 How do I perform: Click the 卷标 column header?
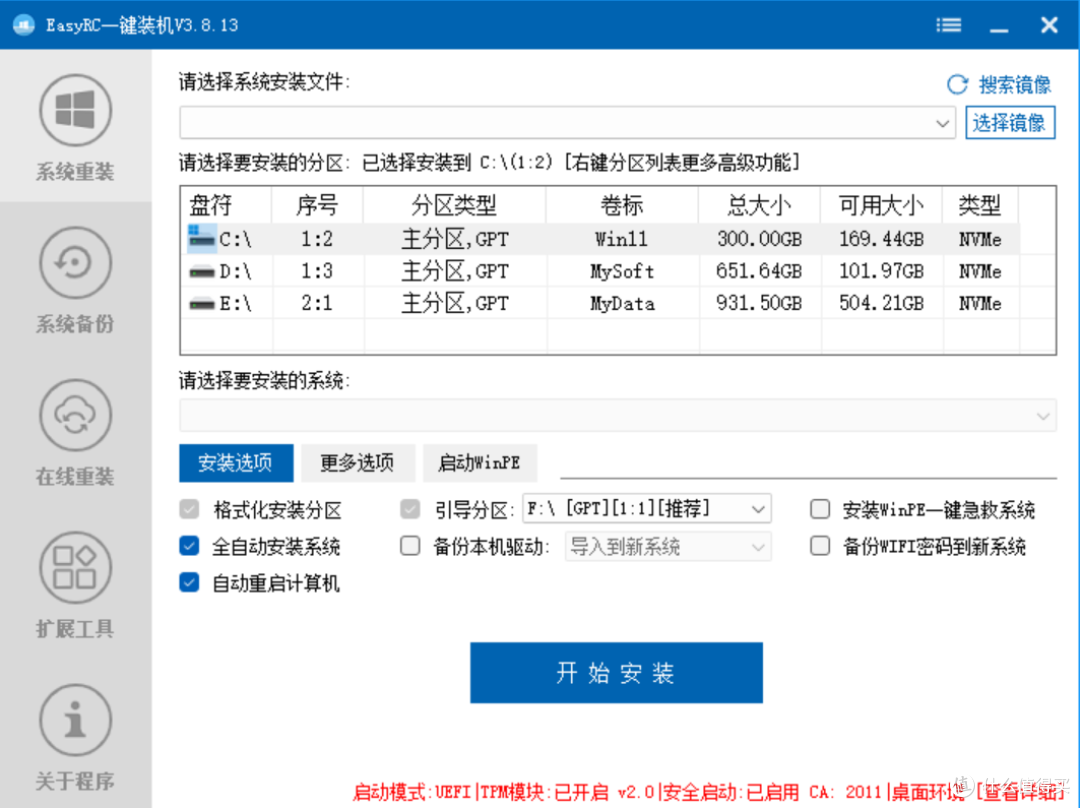pos(621,205)
